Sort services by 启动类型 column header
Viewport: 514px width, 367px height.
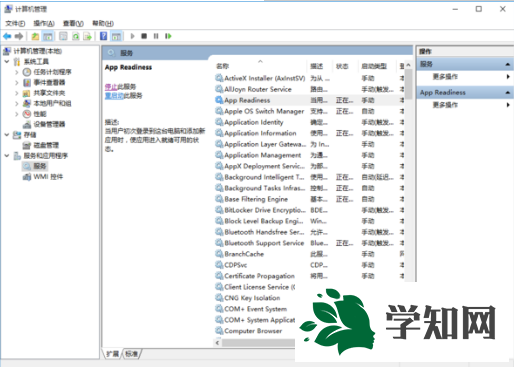[x=377, y=66]
